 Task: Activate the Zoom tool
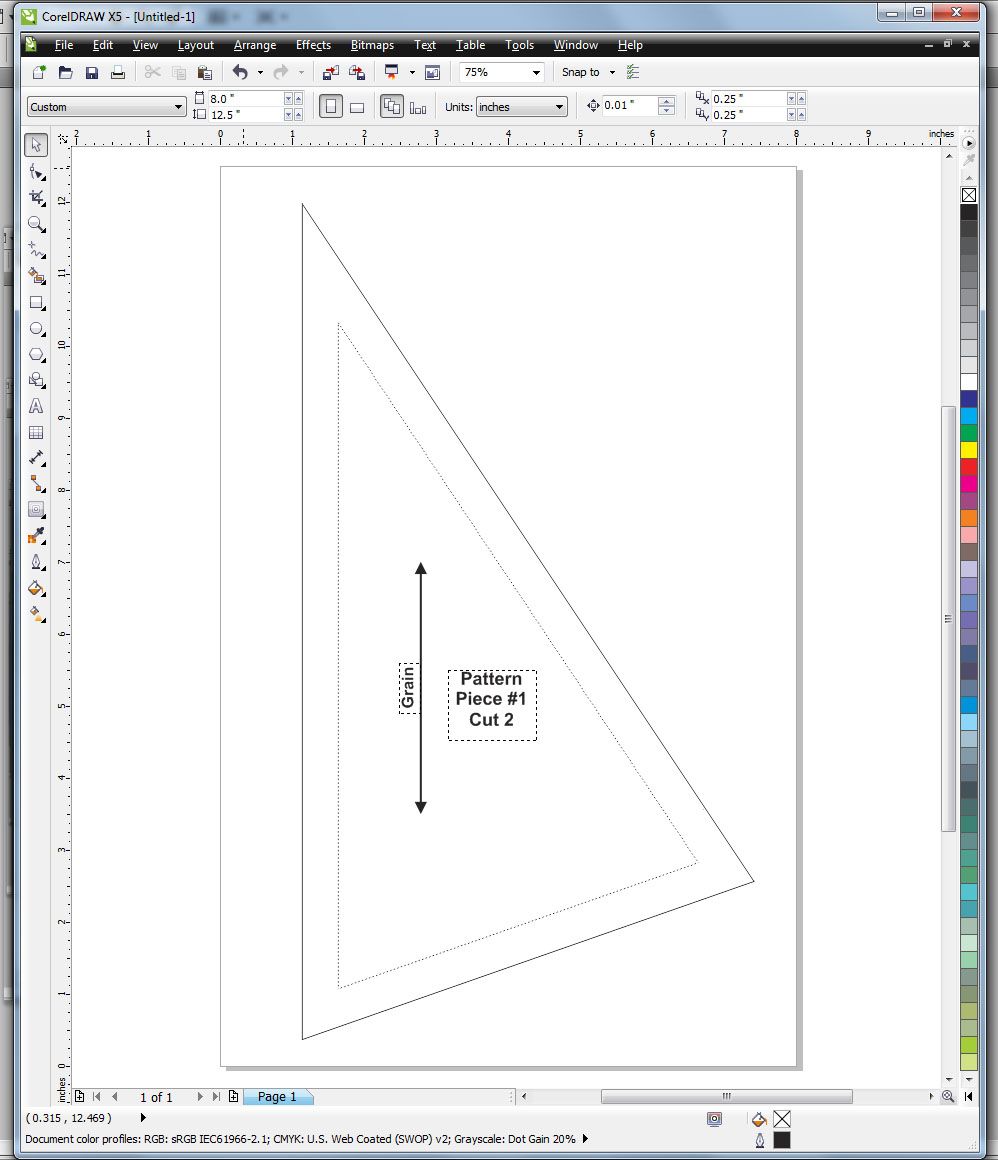pos(36,225)
